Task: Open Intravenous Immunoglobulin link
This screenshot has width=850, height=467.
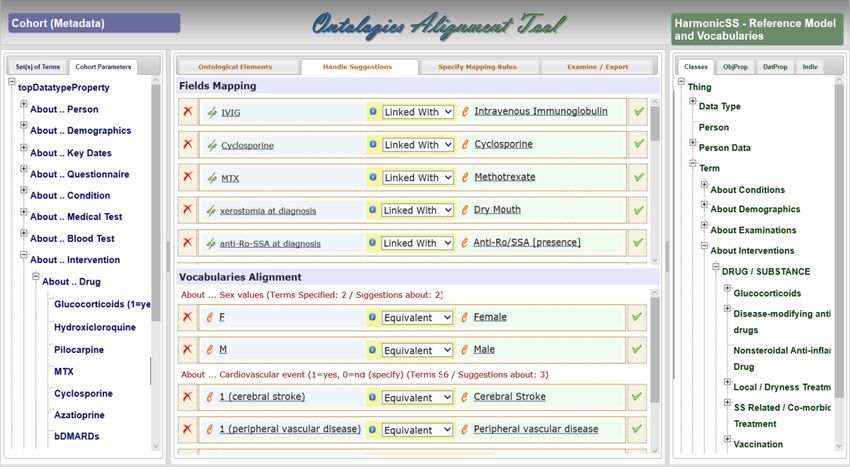Action: click(541, 111)
